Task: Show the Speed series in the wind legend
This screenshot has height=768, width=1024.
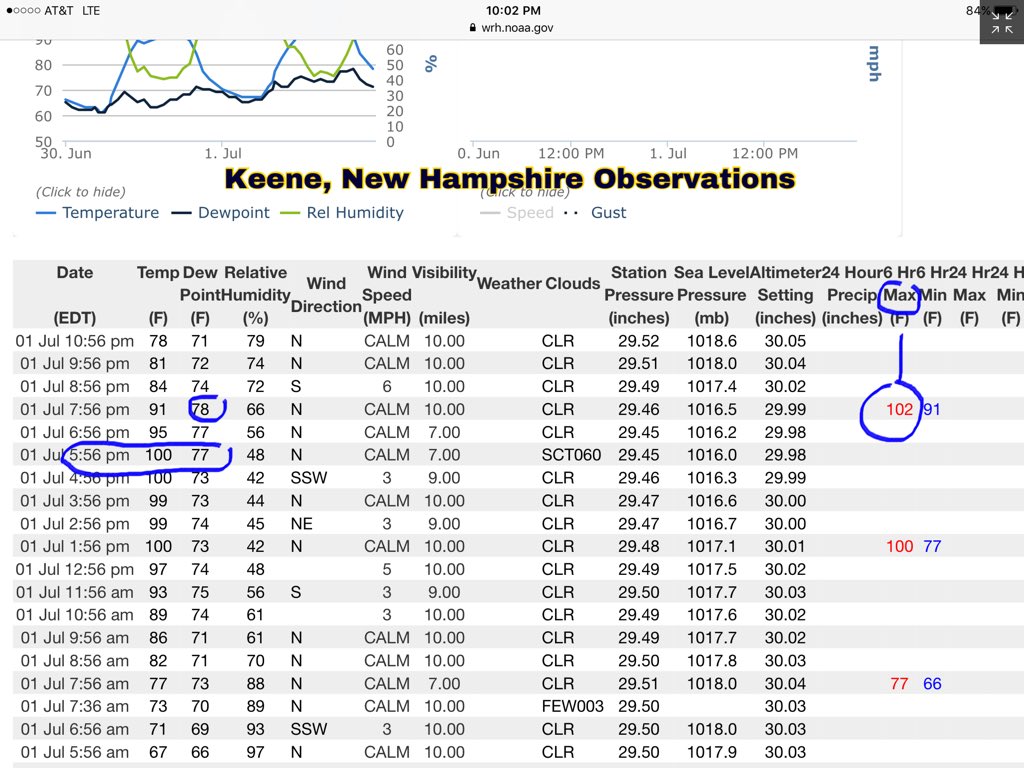Action: coord(517,213)
